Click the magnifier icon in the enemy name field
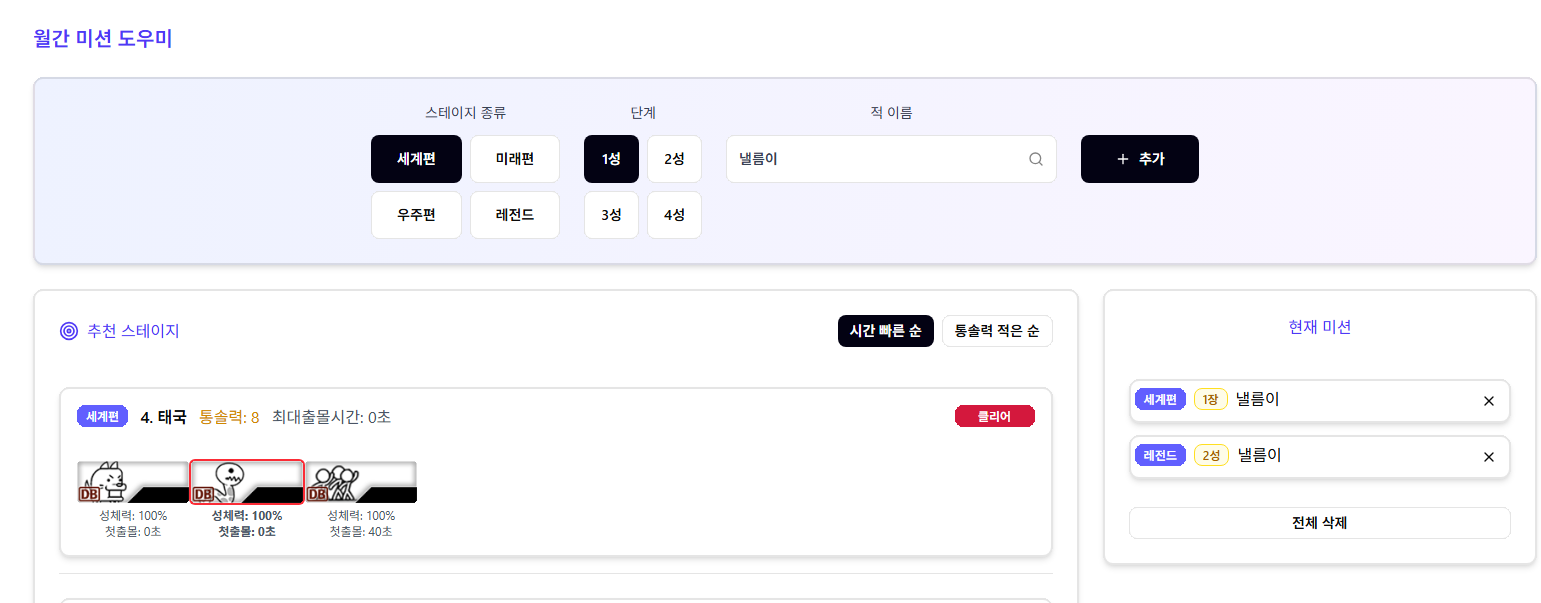 tap(1036, 159)
